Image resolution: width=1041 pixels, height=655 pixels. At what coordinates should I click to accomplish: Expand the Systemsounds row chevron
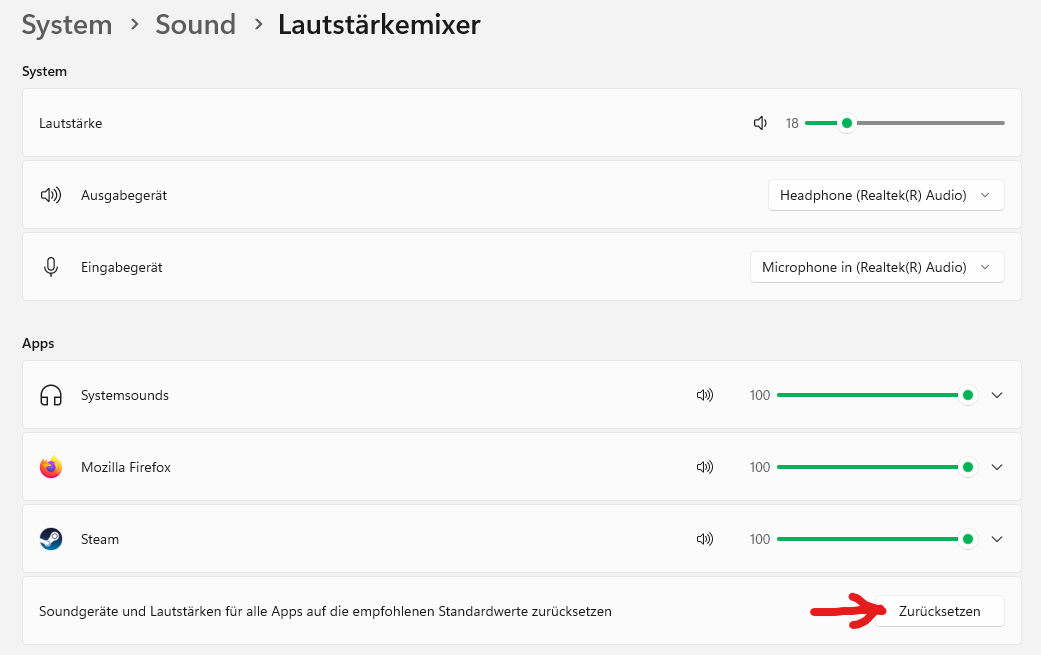pos(997,395)
